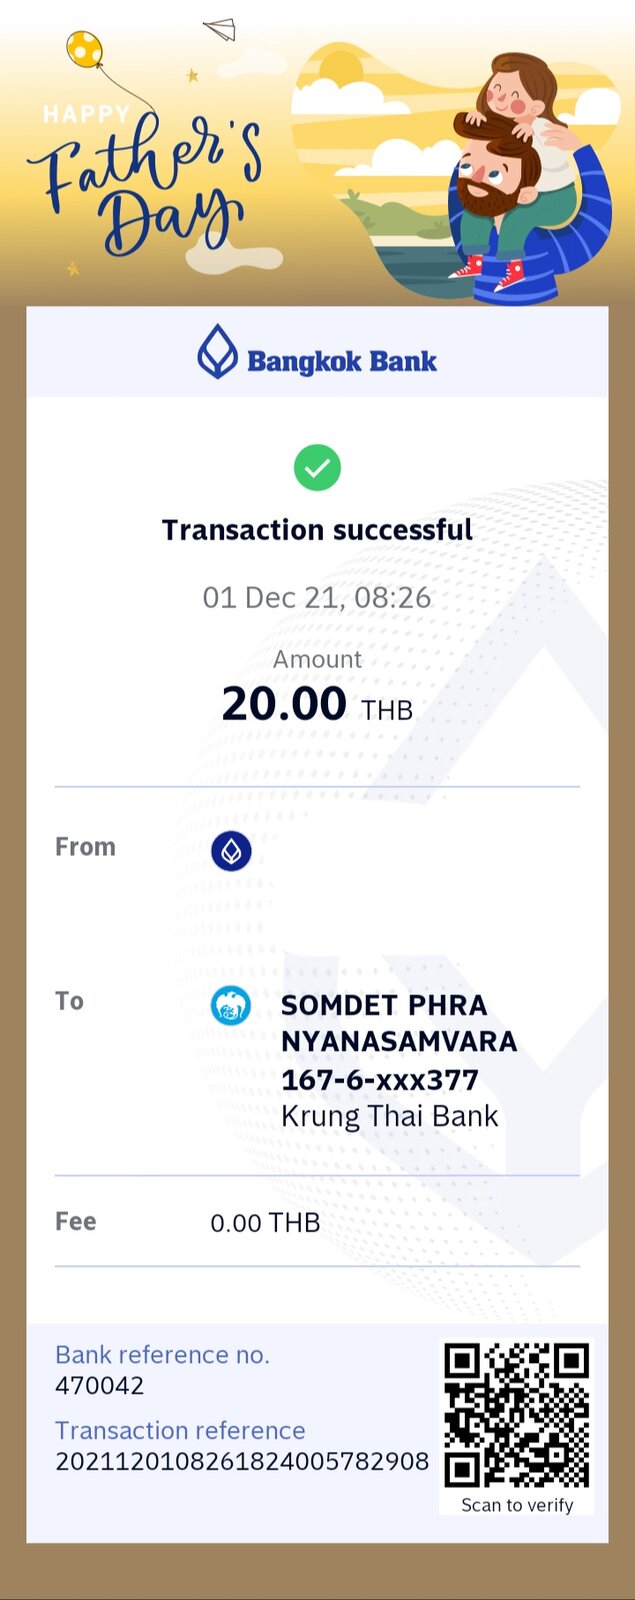Click the 20.00 THB amount
Image resolution: width=635 pixels, height=1600 pixels.
tap(317, 704)
